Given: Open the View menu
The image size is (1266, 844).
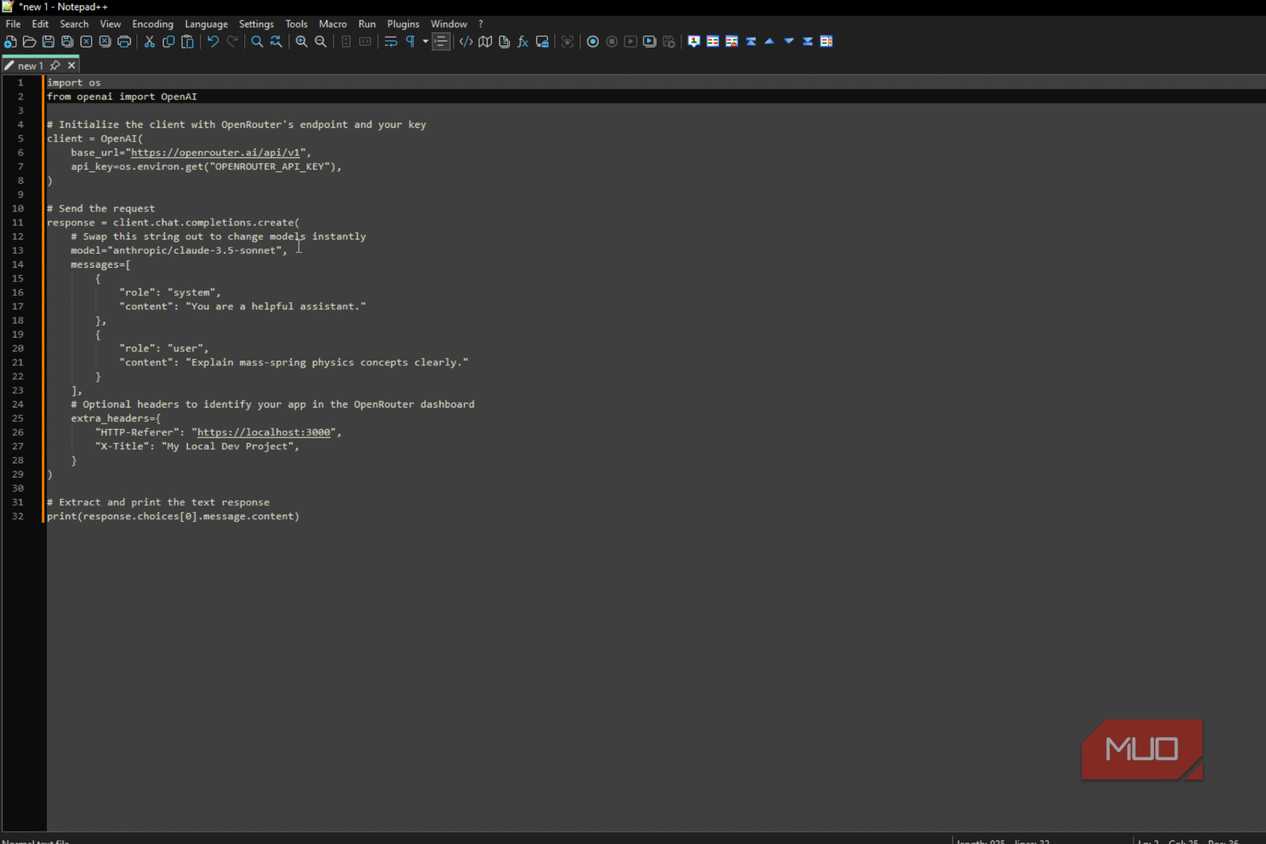Looking at the screenshot, I should 111,24.
